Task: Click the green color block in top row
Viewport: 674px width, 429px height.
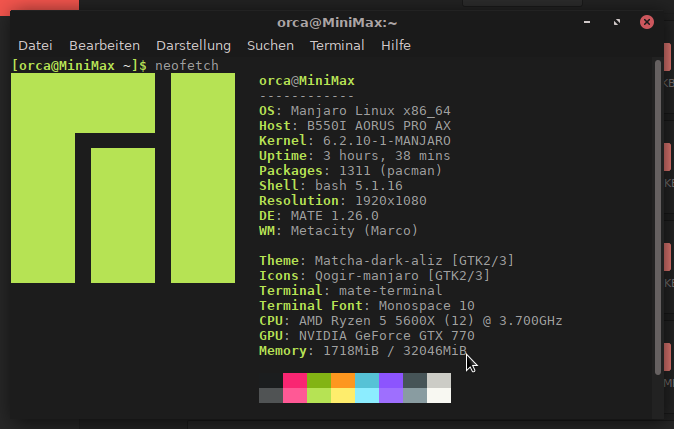Action: [319, 380]
